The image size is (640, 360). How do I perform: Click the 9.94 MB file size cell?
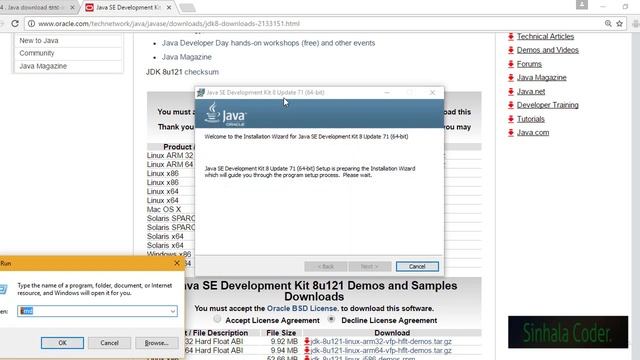[284, 350]
